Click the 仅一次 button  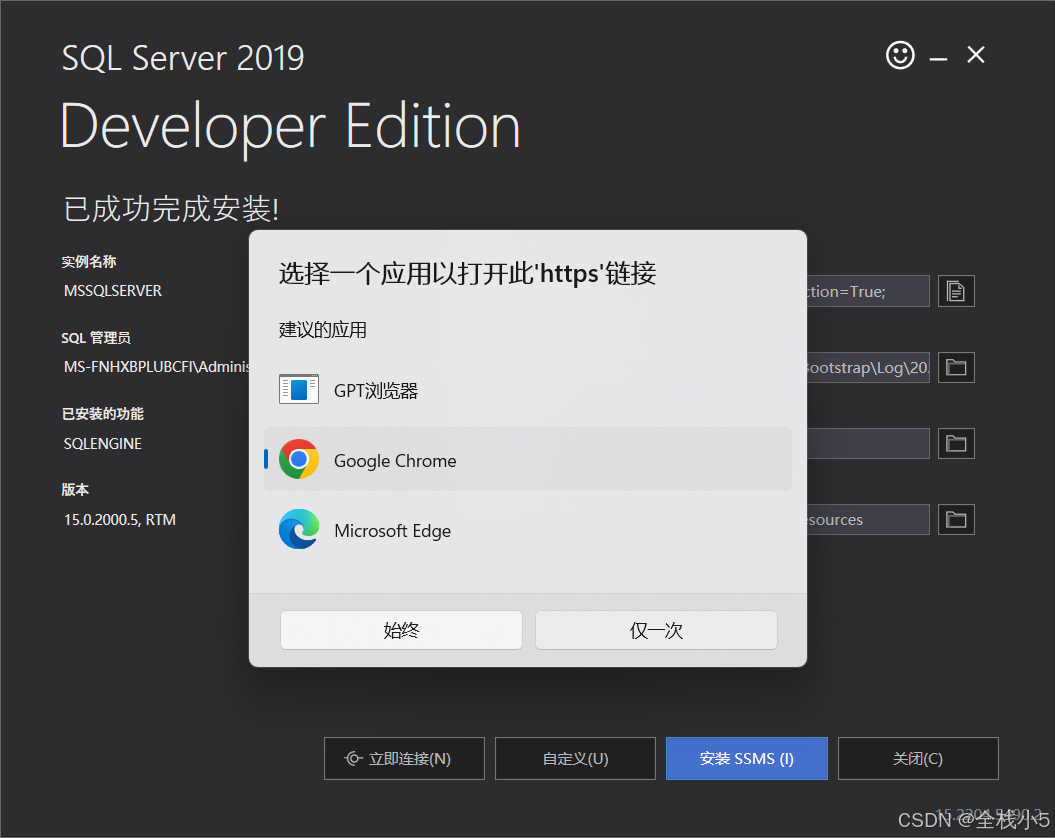(x=656, y=630)
